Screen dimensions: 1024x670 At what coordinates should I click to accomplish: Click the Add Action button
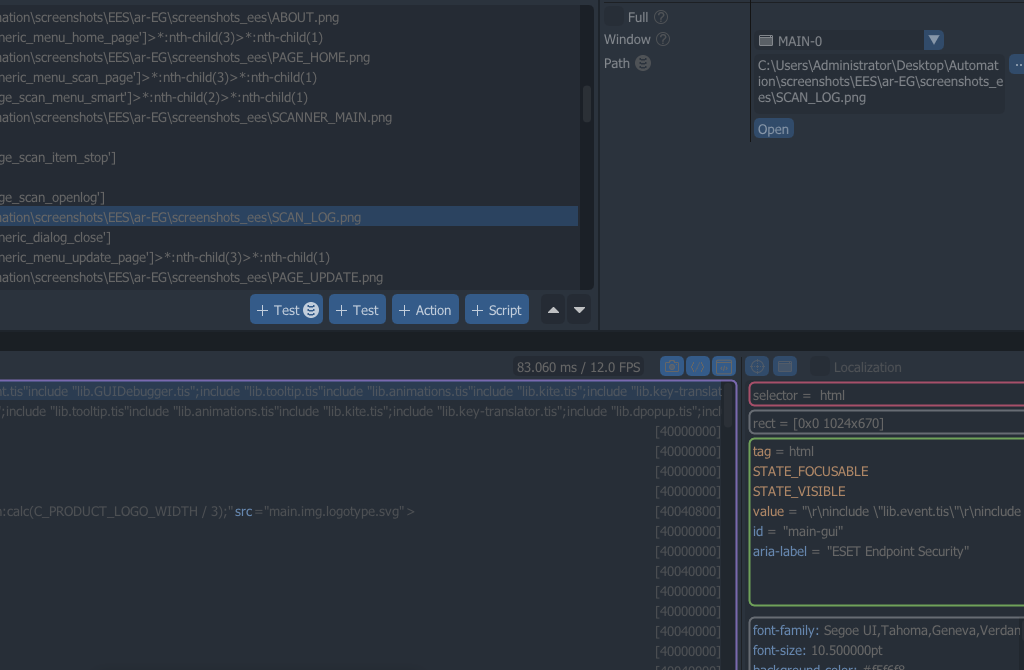pos(425,310)
